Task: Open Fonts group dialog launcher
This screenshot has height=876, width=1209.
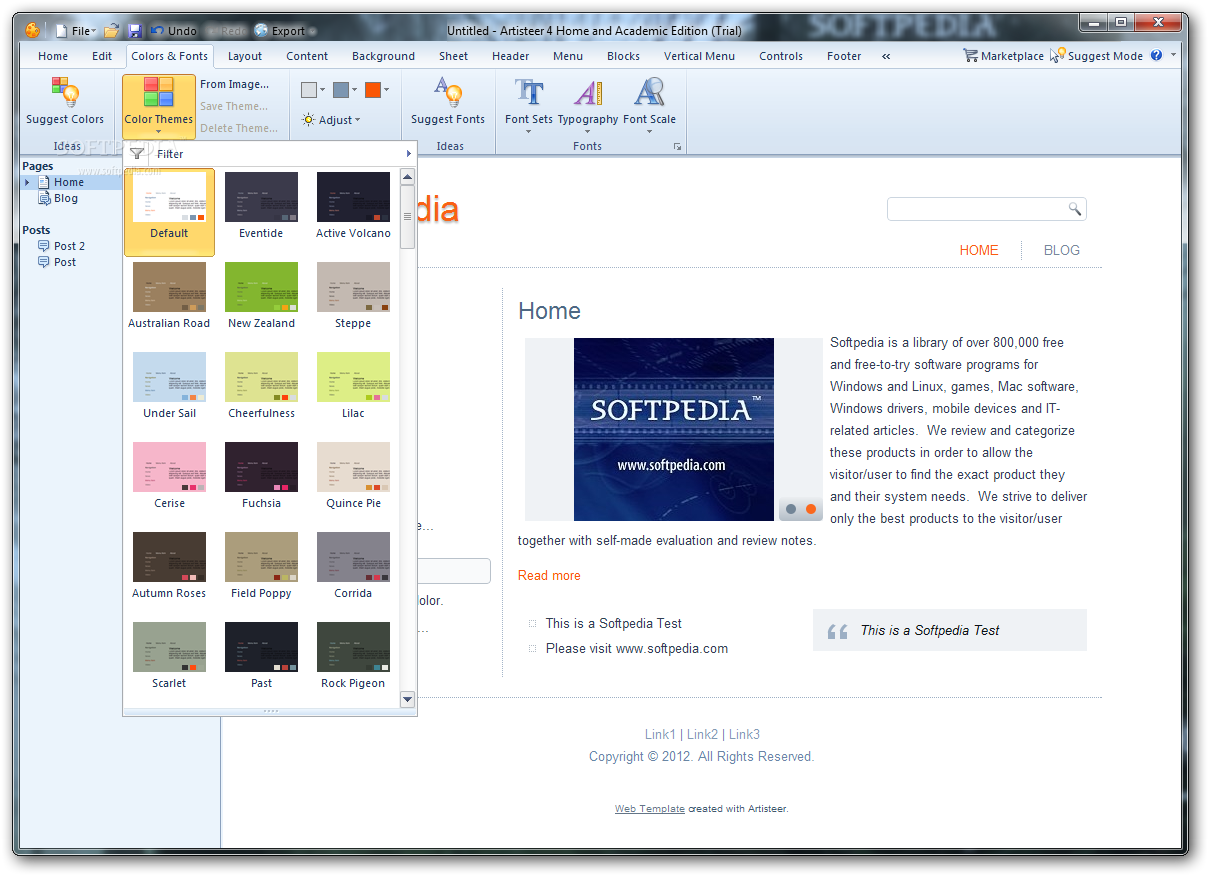Action: (x=677, y=147)
